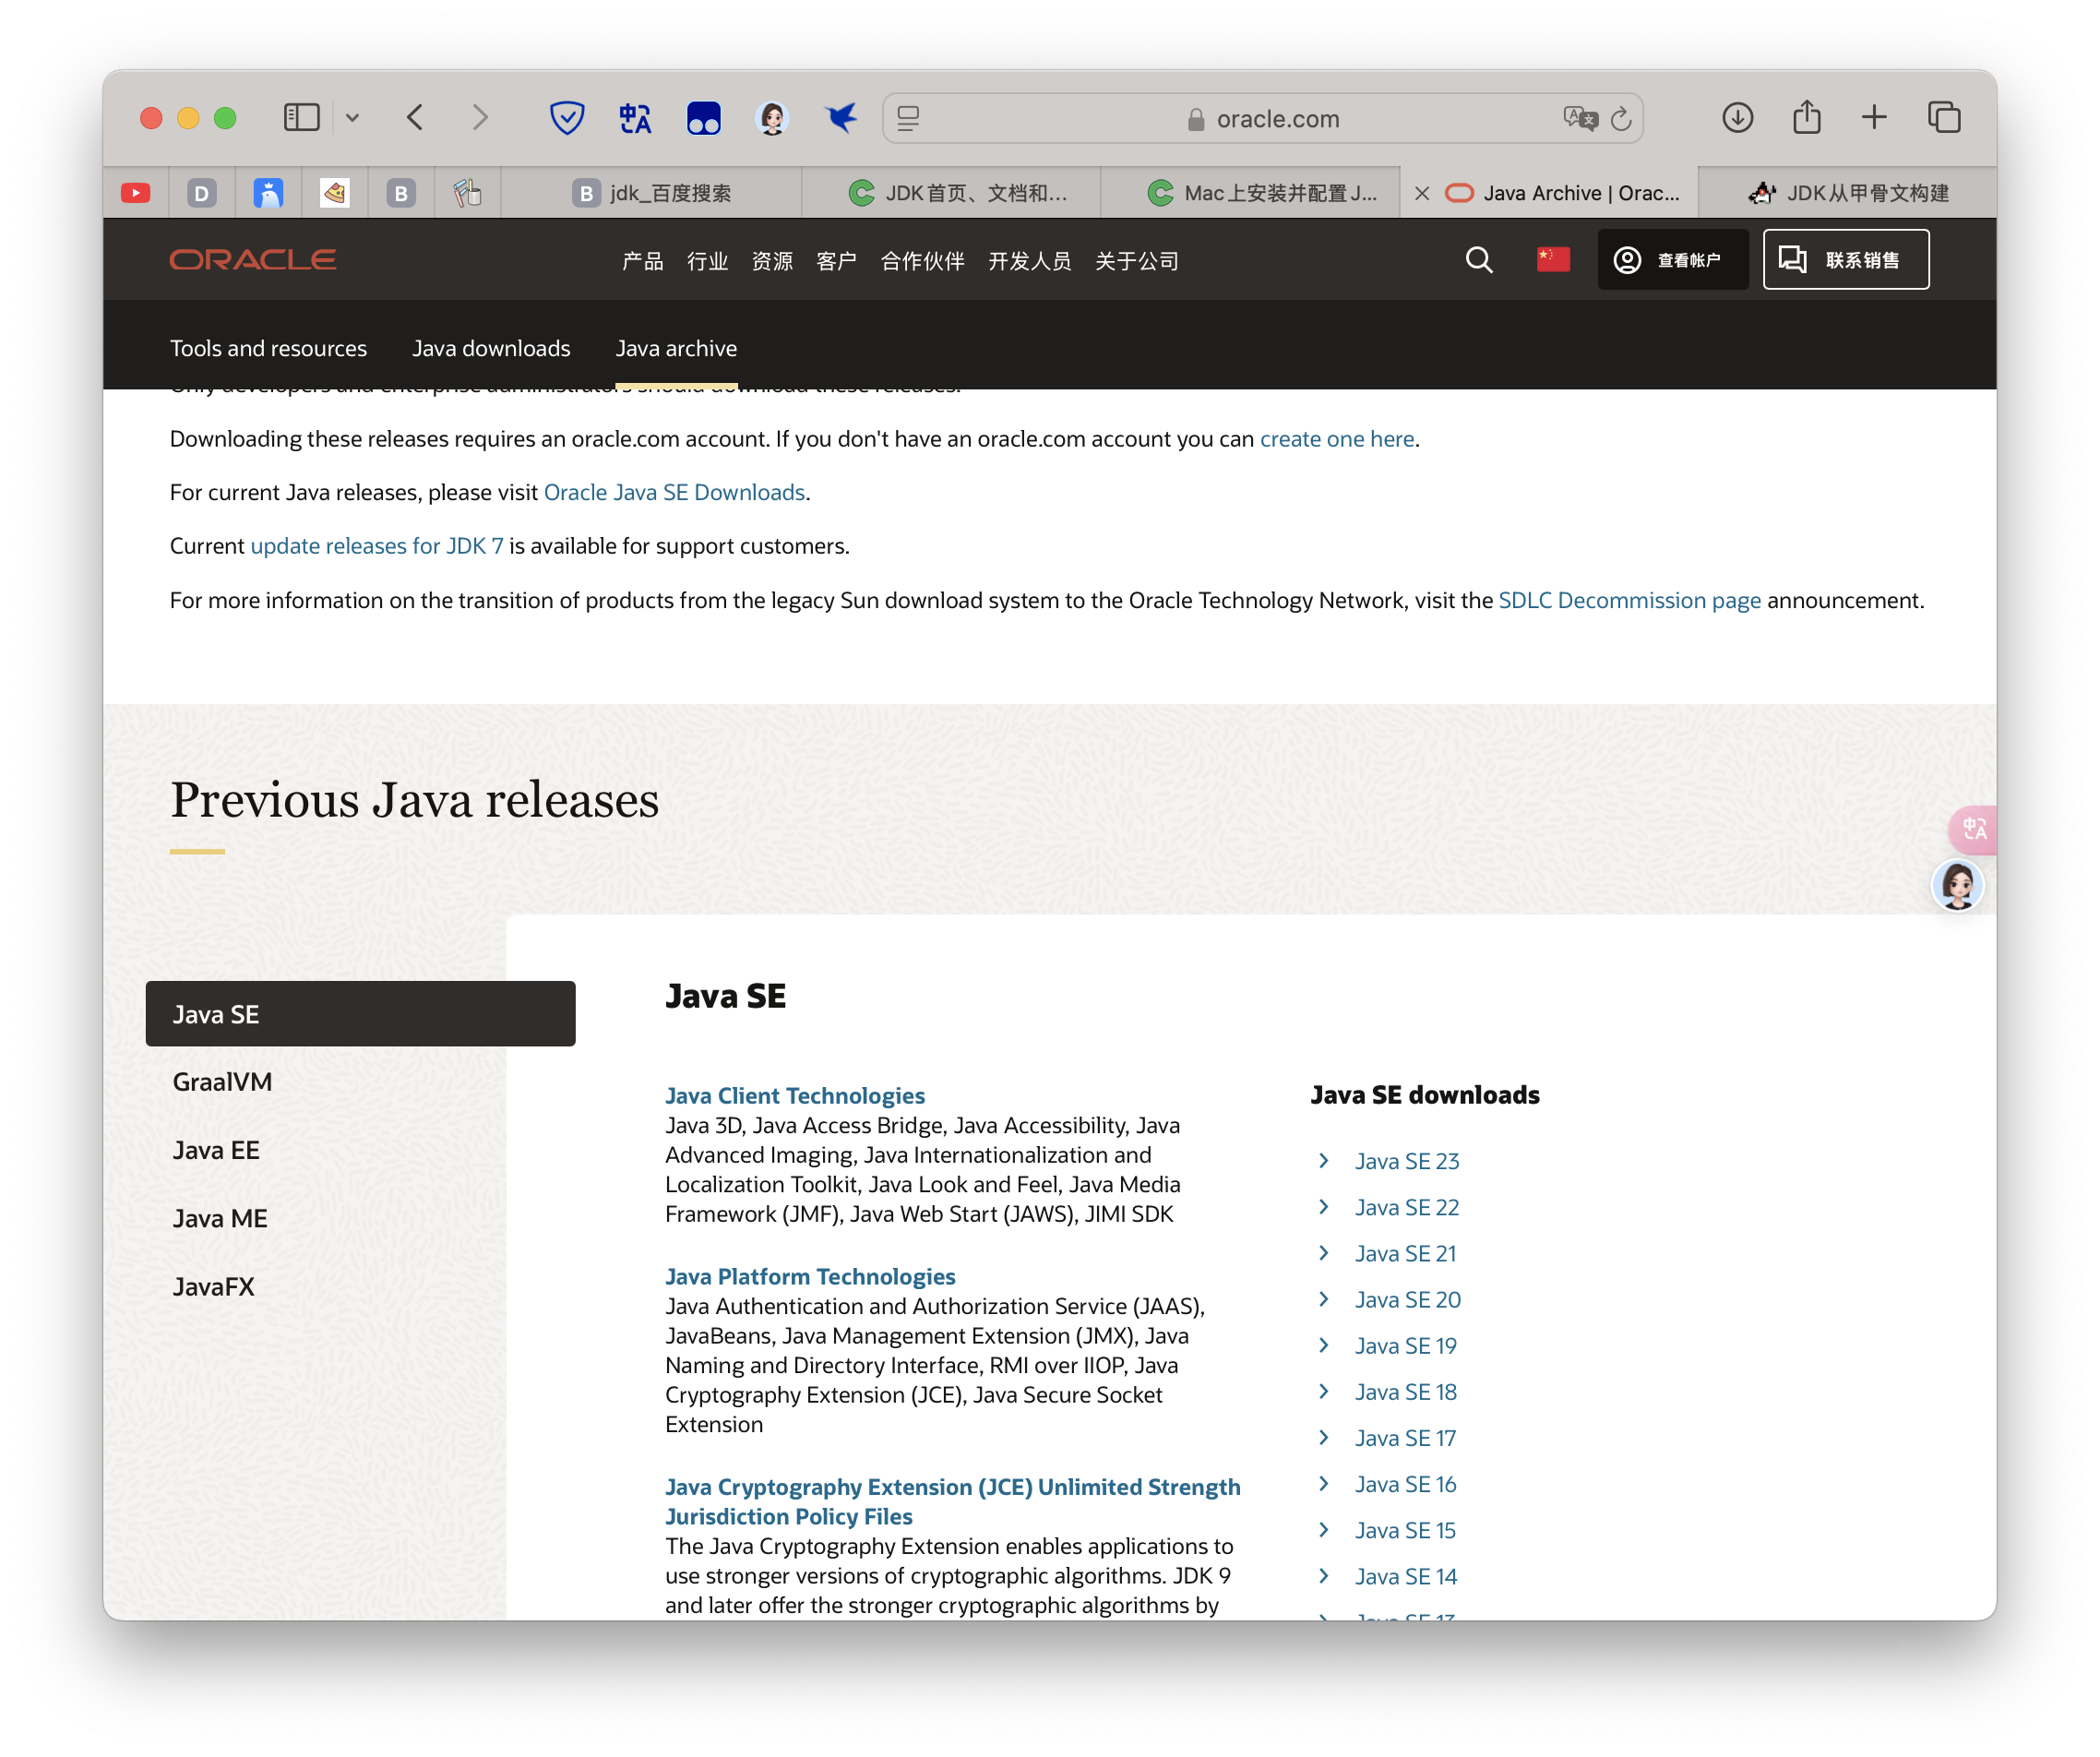Open SDLC Decommission page link
This screenshot has width=2100, height=1757.
[x=1629, y=600]
